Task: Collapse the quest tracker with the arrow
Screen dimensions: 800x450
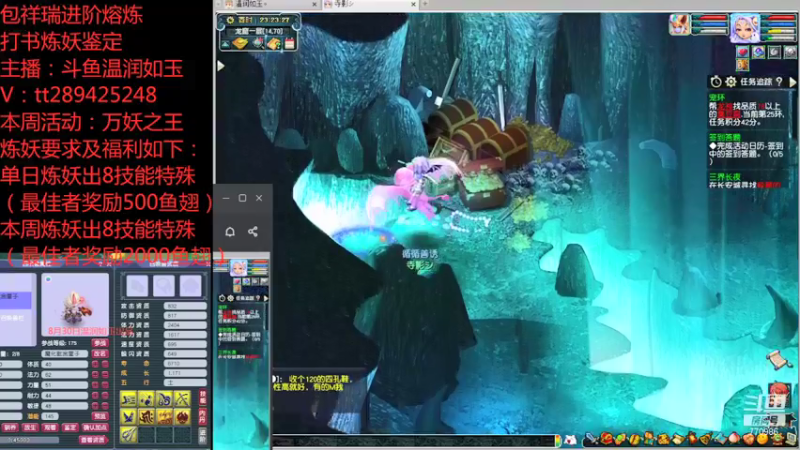Action: click(x=792, y=82)
